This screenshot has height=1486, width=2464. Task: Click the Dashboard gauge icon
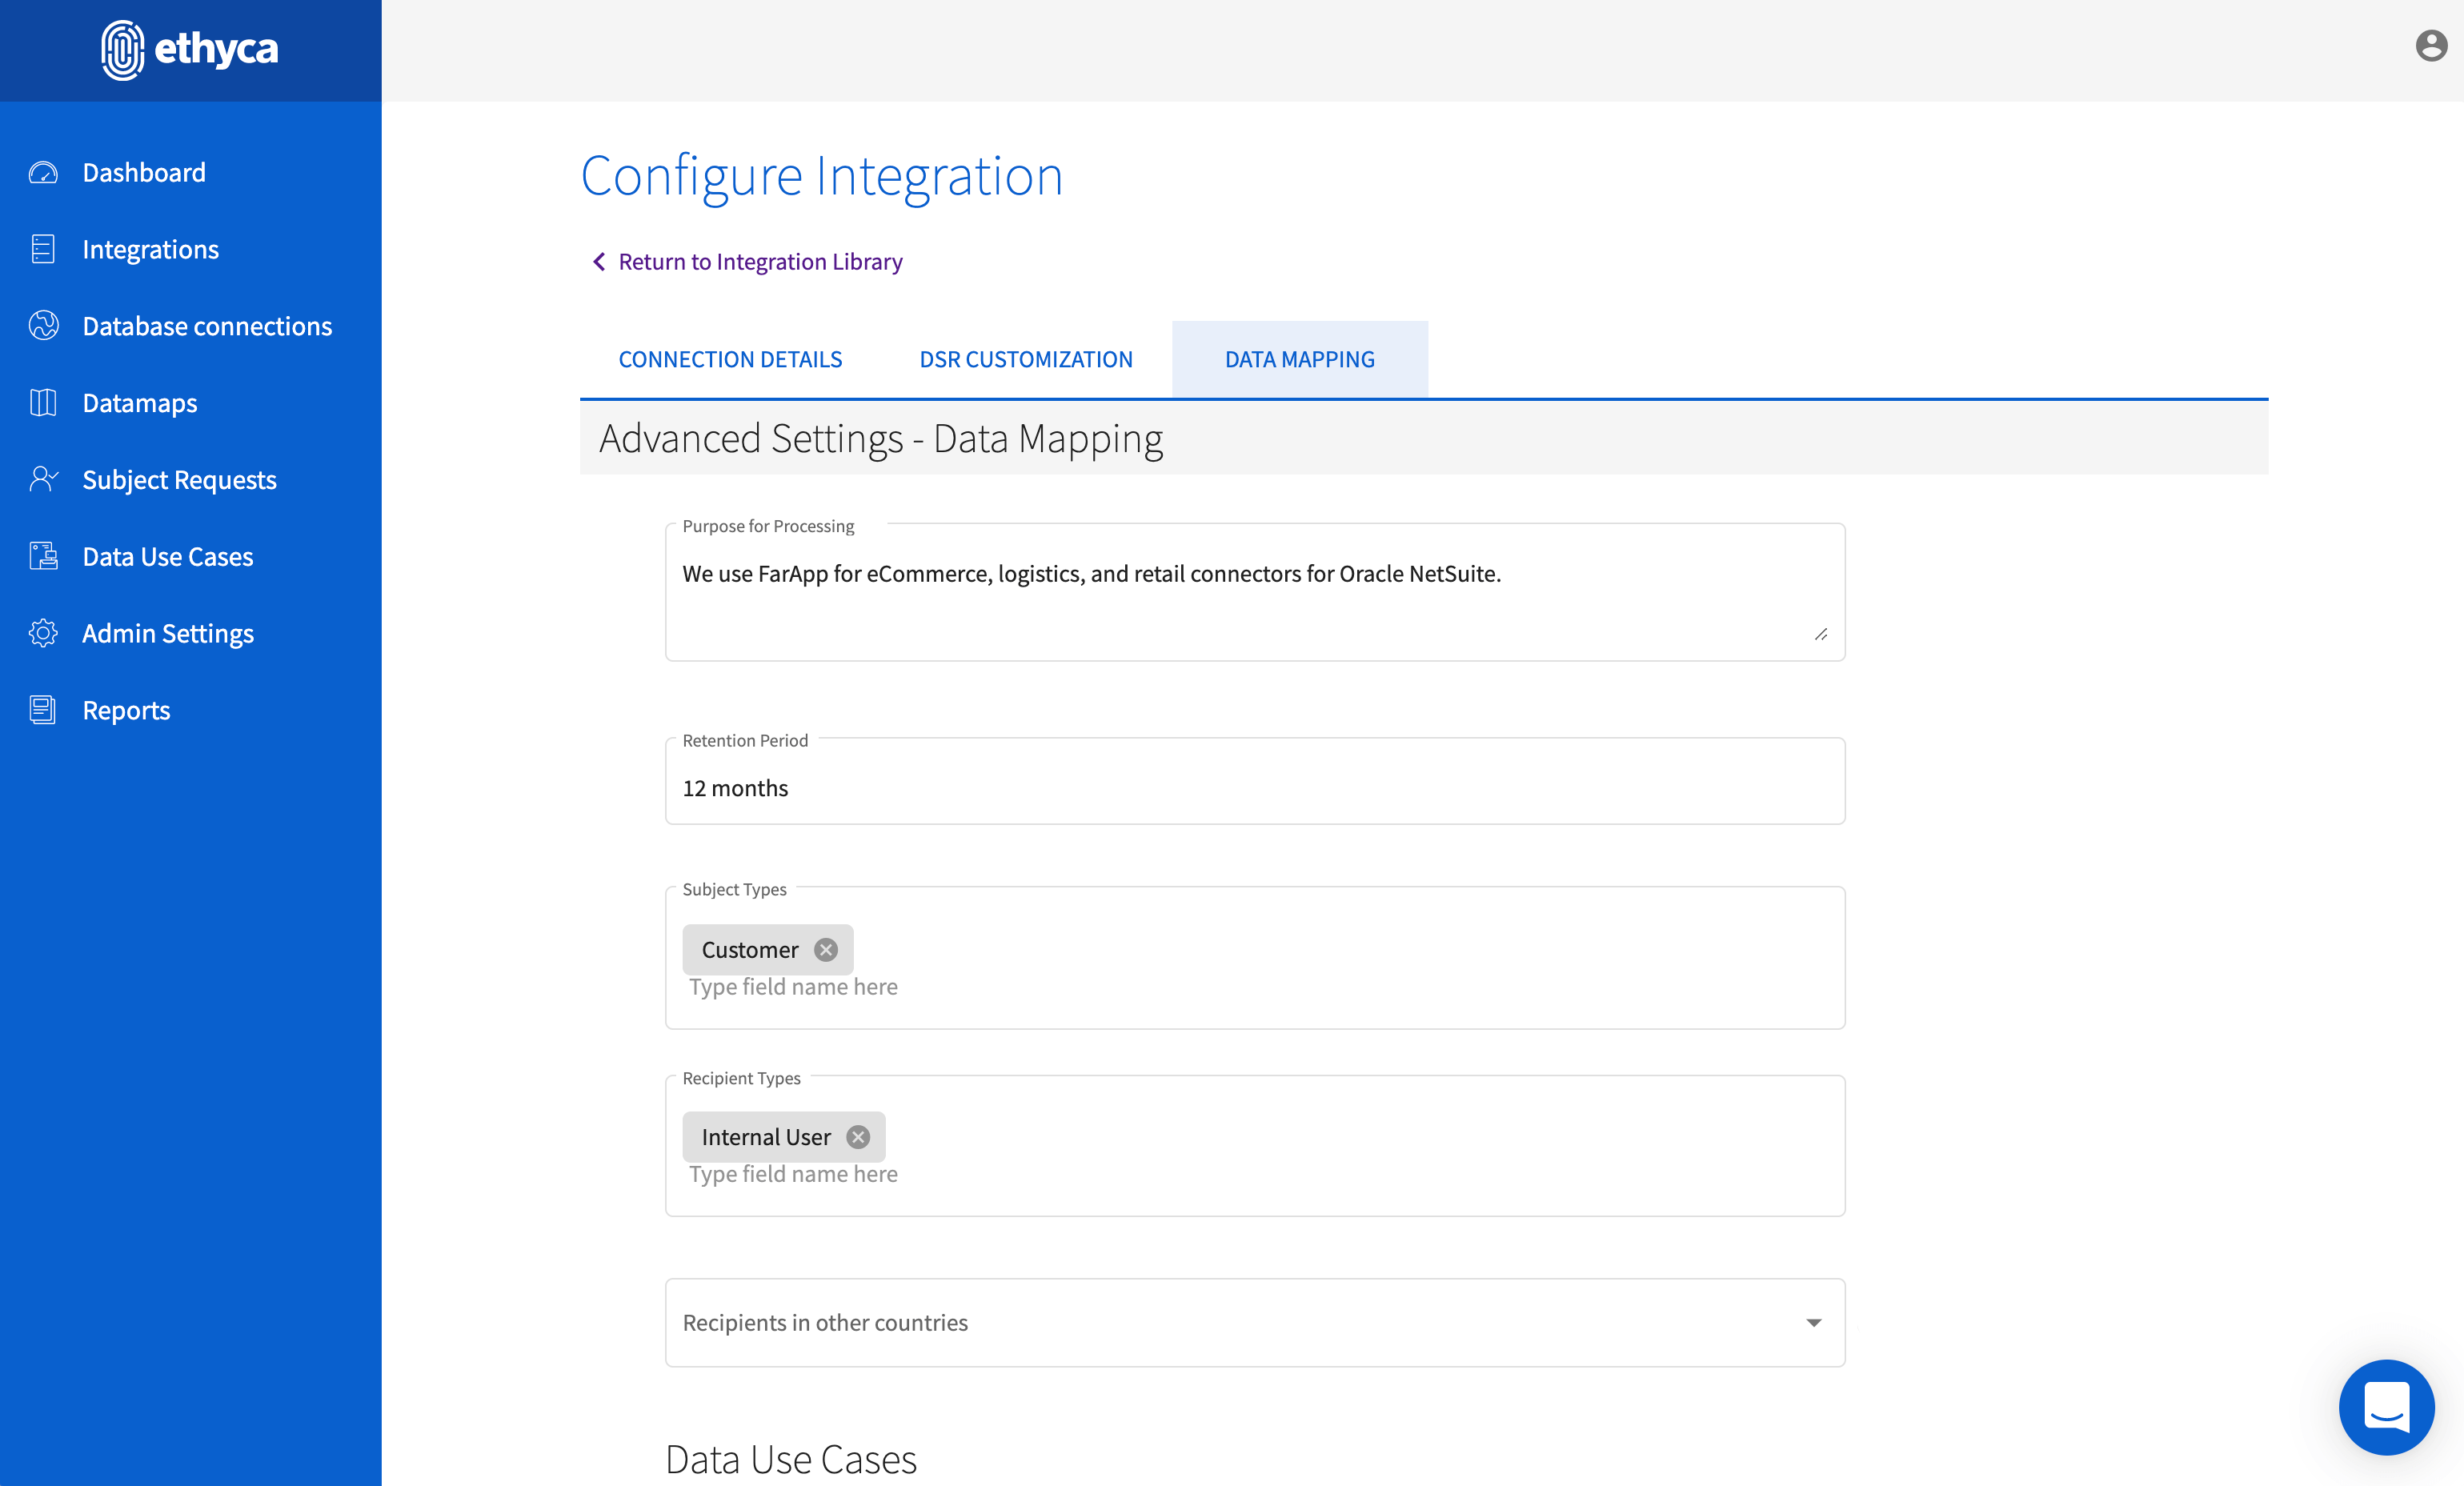tap(43, 173)
